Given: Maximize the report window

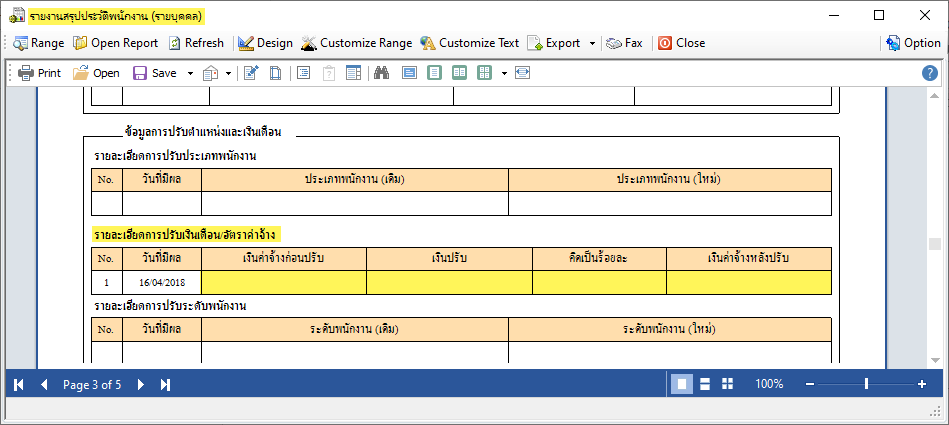Looking at the screenshot, I should [879, 16].
